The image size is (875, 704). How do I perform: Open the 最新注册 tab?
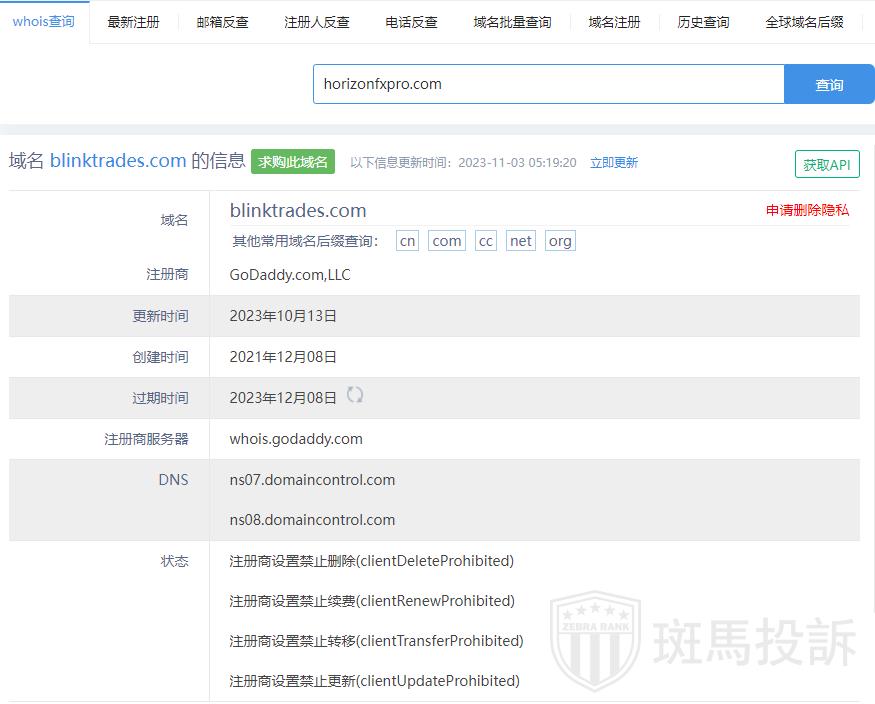(x=133, y=22)
